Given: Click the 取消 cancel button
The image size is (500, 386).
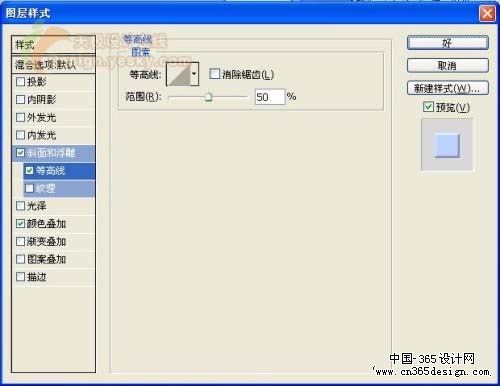Looking at the screenshot, I should [448, 66].
